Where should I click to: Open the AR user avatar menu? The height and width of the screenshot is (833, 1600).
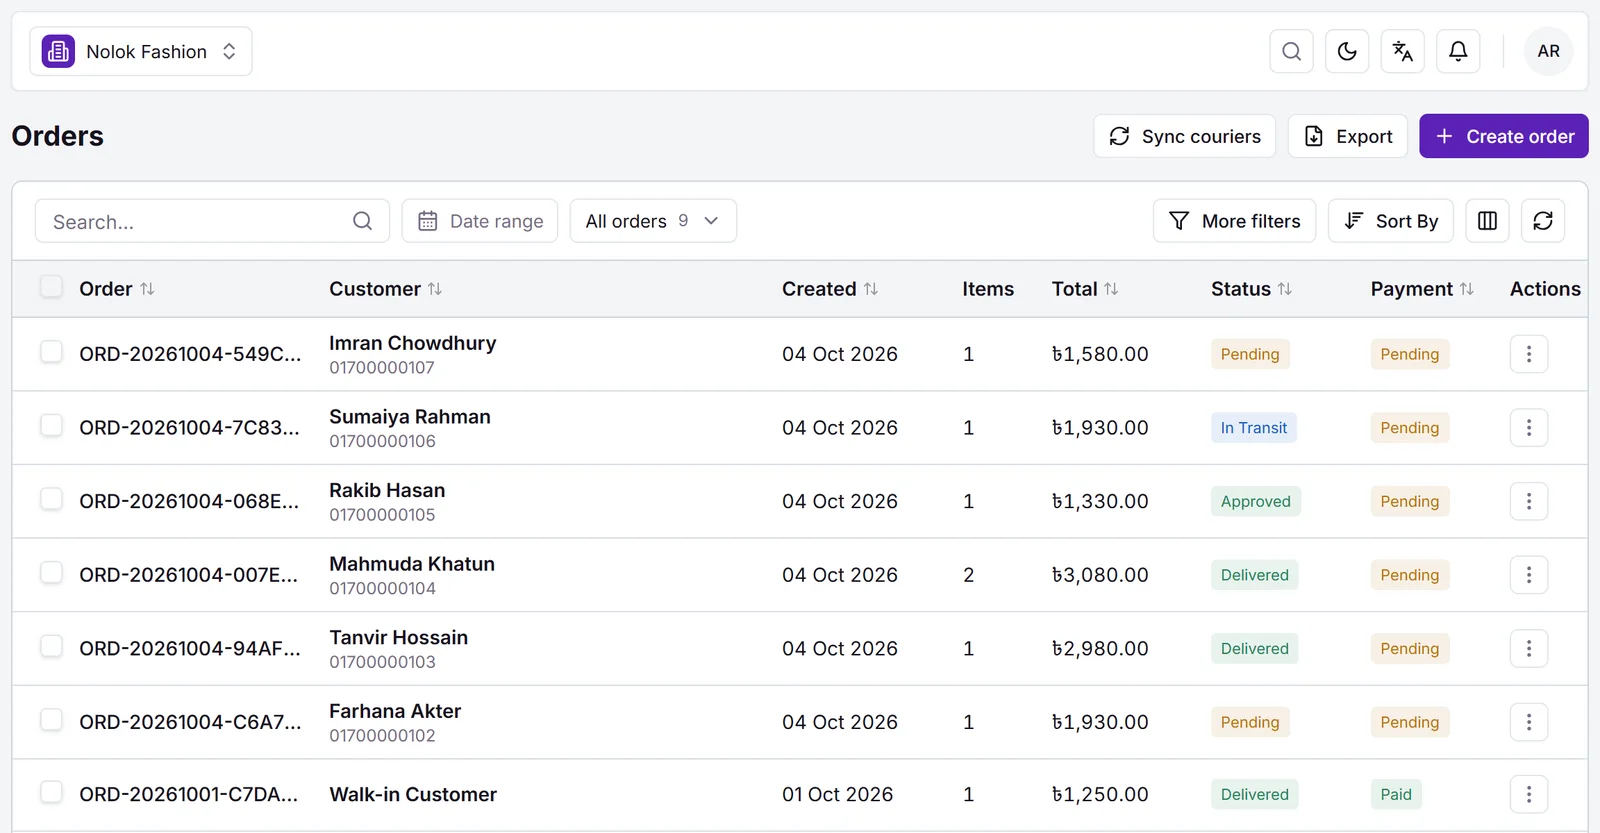coord(1548,51)
